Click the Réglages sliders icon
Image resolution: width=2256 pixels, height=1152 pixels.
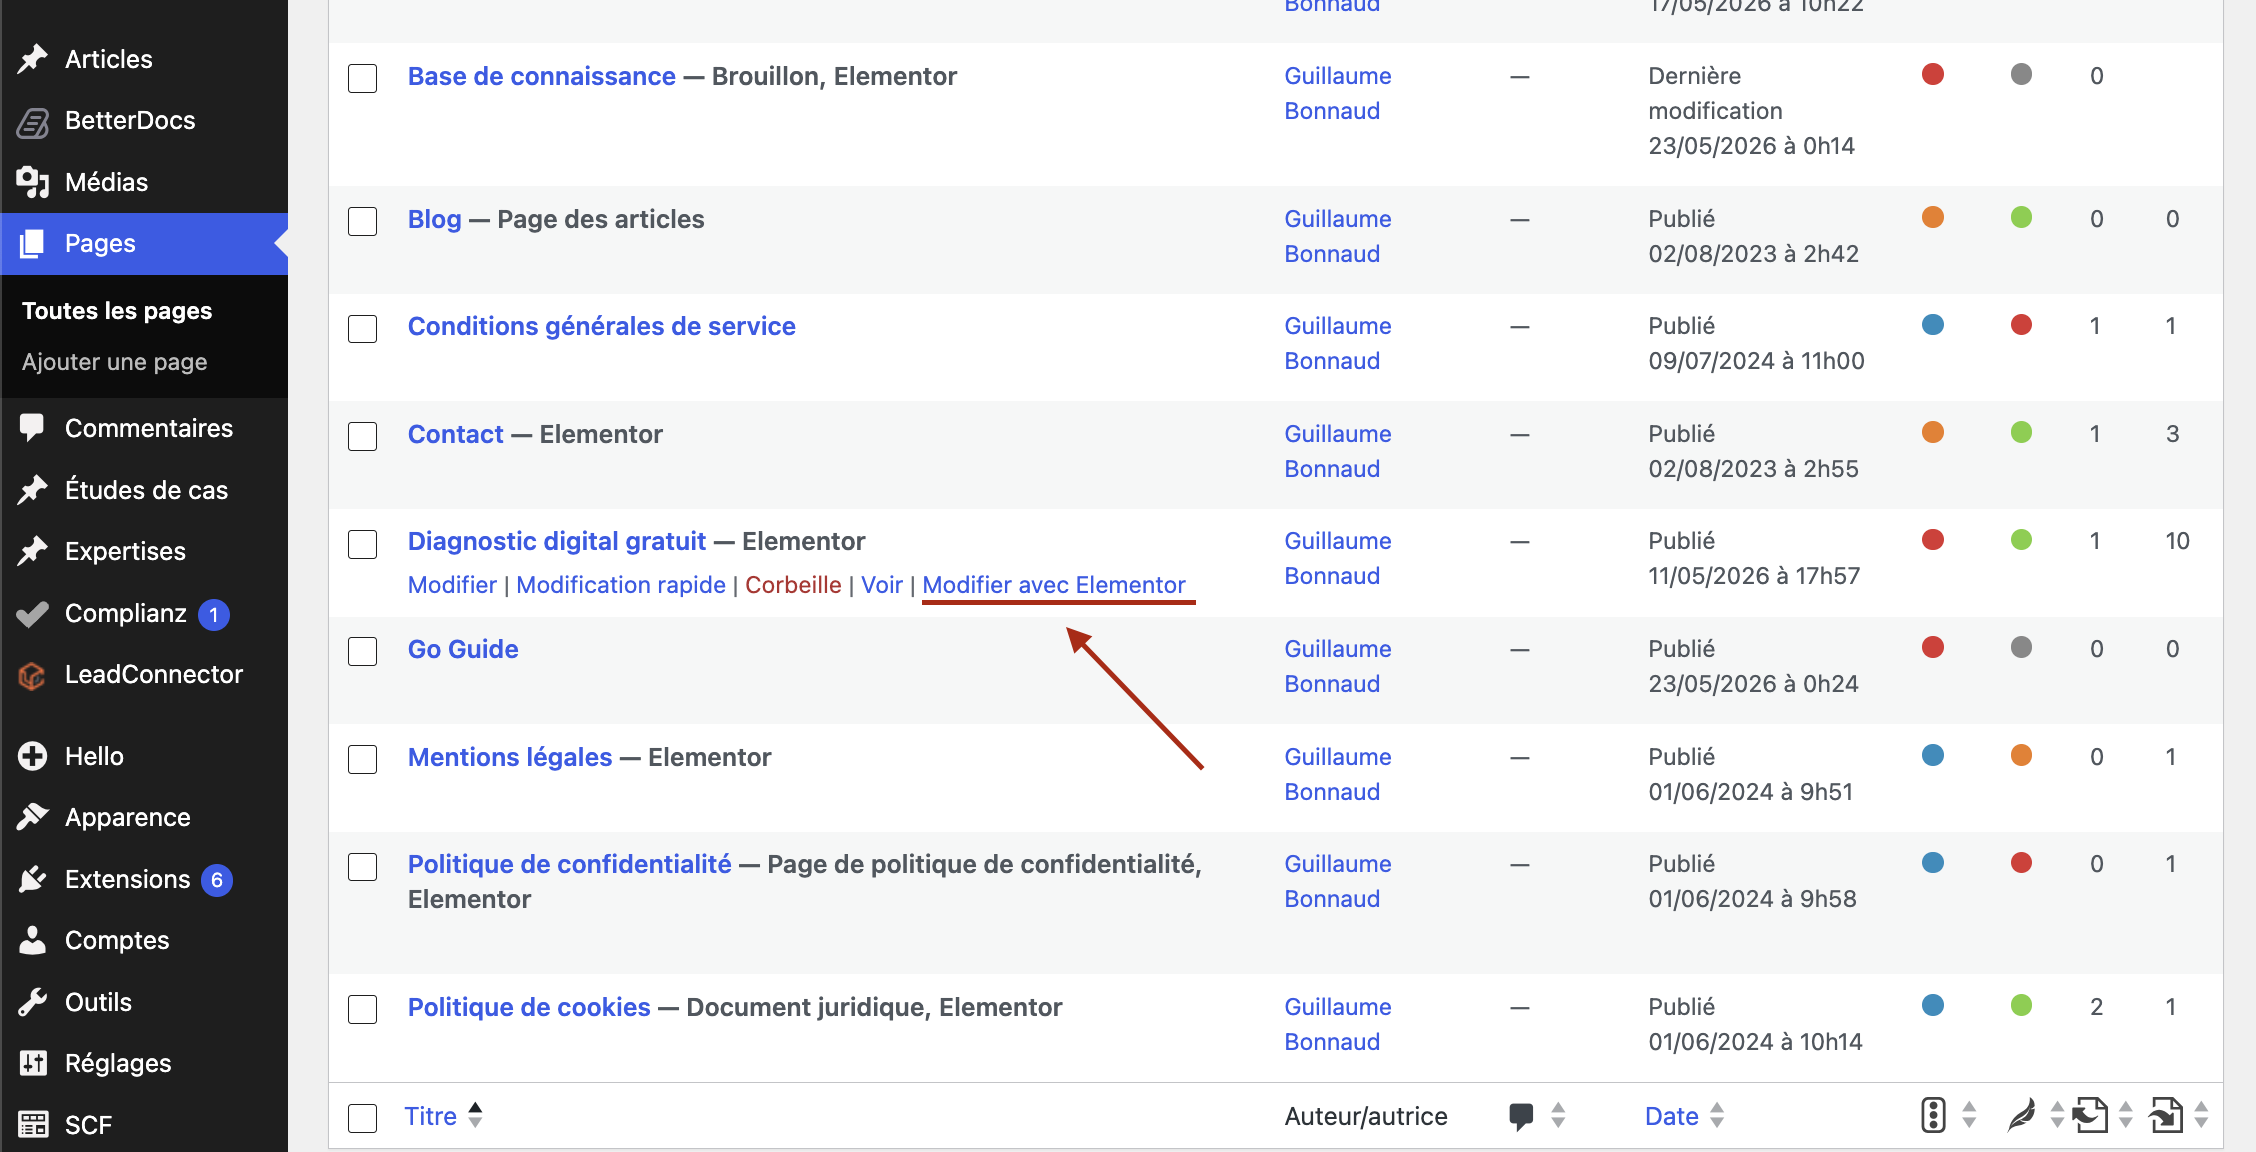(x=32, y=1063)
